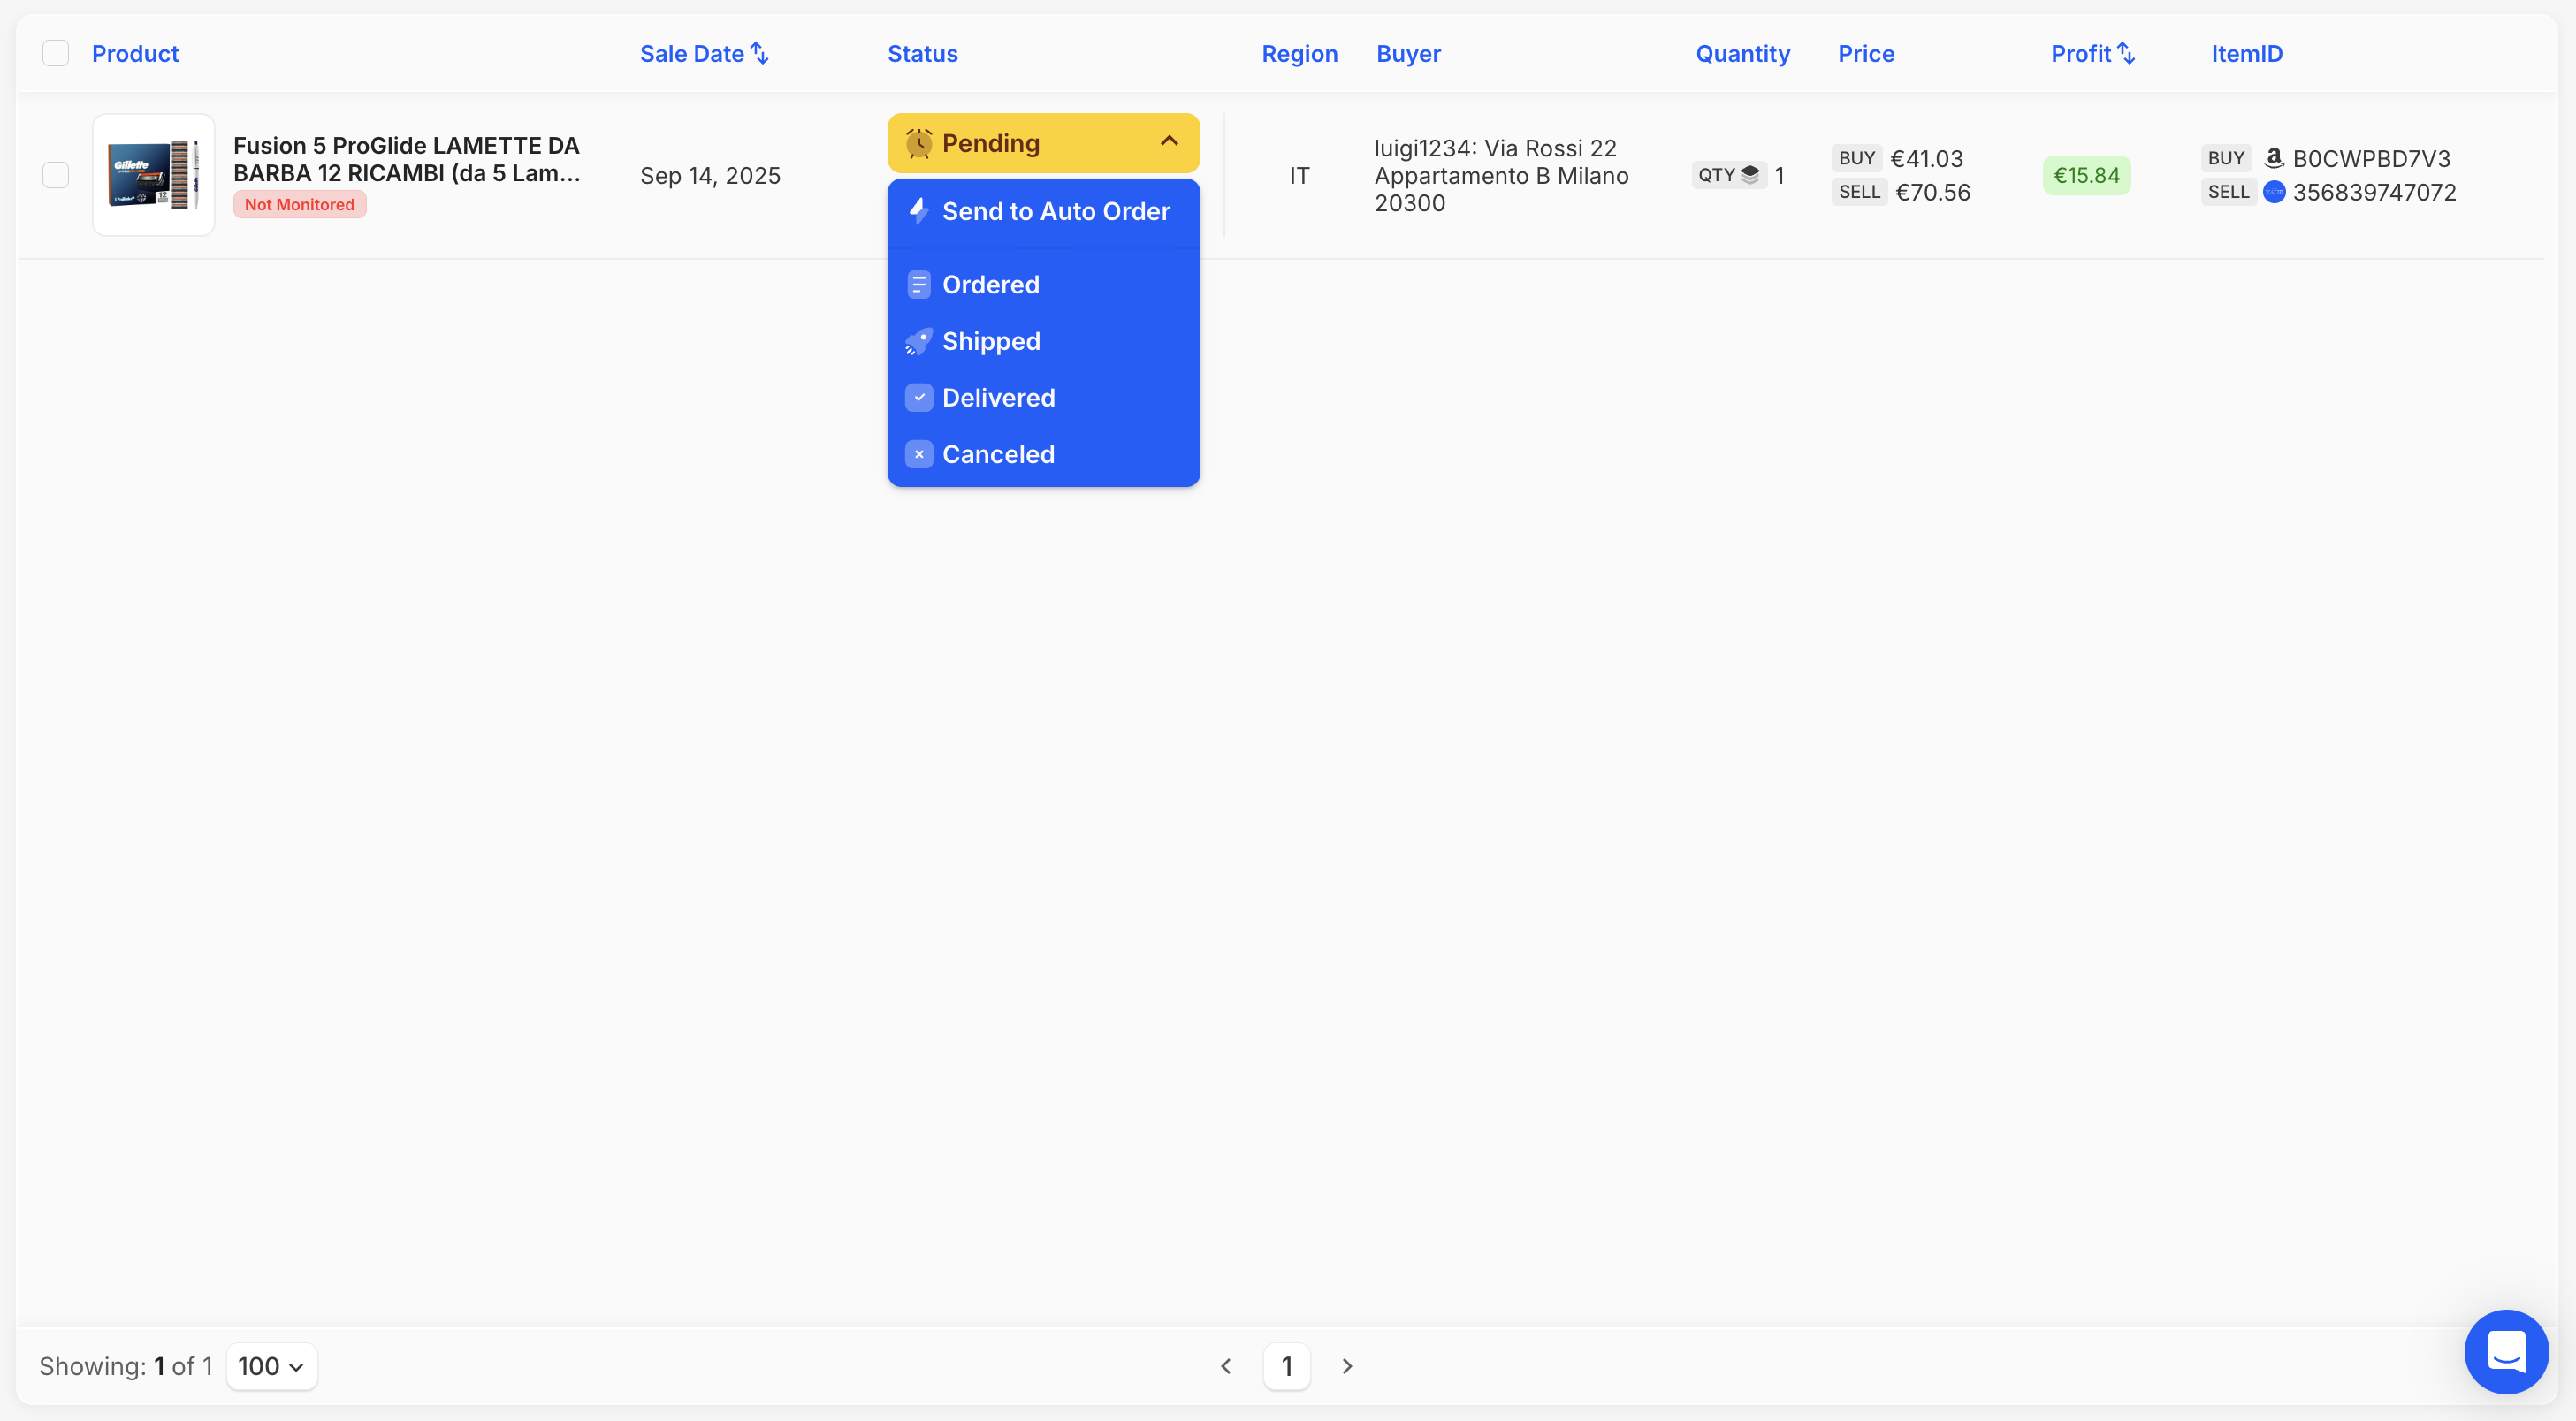Collapse the Pending status dropdown chevron

coord(1169,142)
